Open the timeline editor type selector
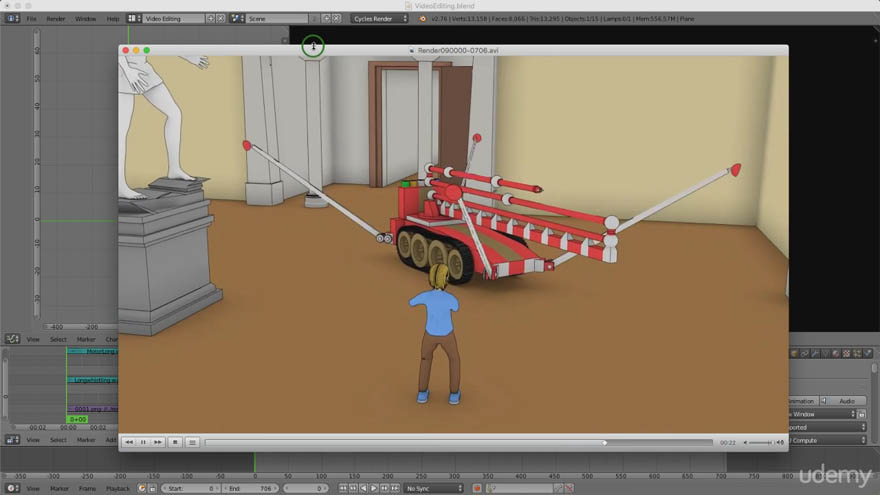The image size is (880, 495). (x=12, y=488)
